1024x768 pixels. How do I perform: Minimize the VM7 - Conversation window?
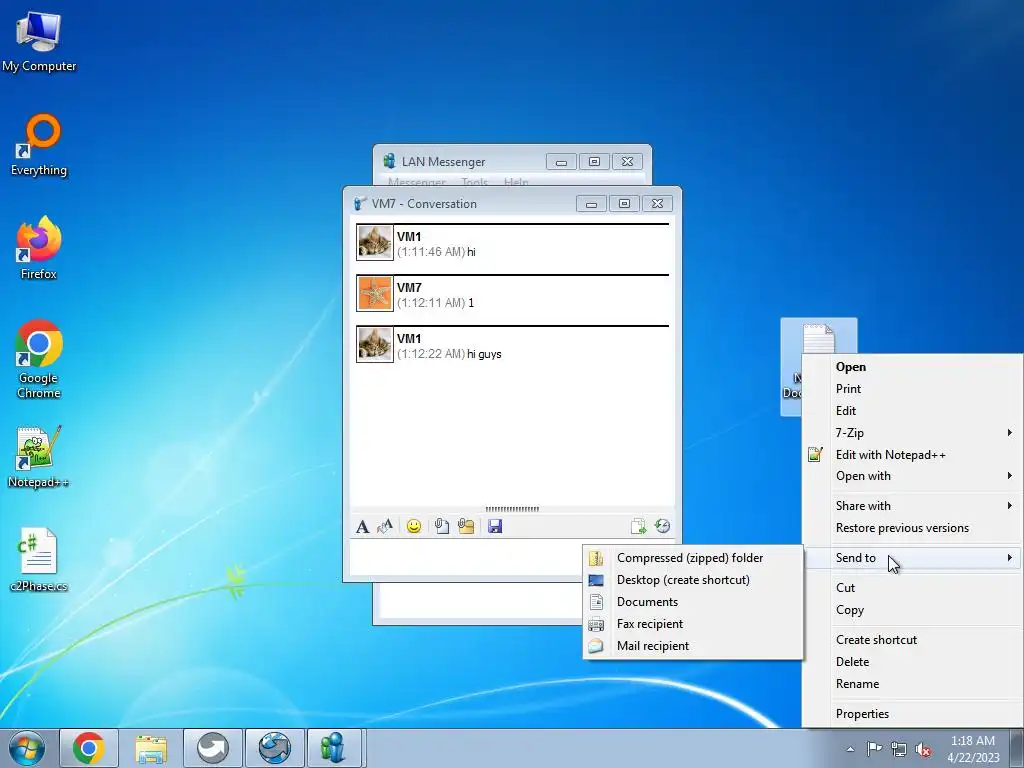tap(592, 204)
